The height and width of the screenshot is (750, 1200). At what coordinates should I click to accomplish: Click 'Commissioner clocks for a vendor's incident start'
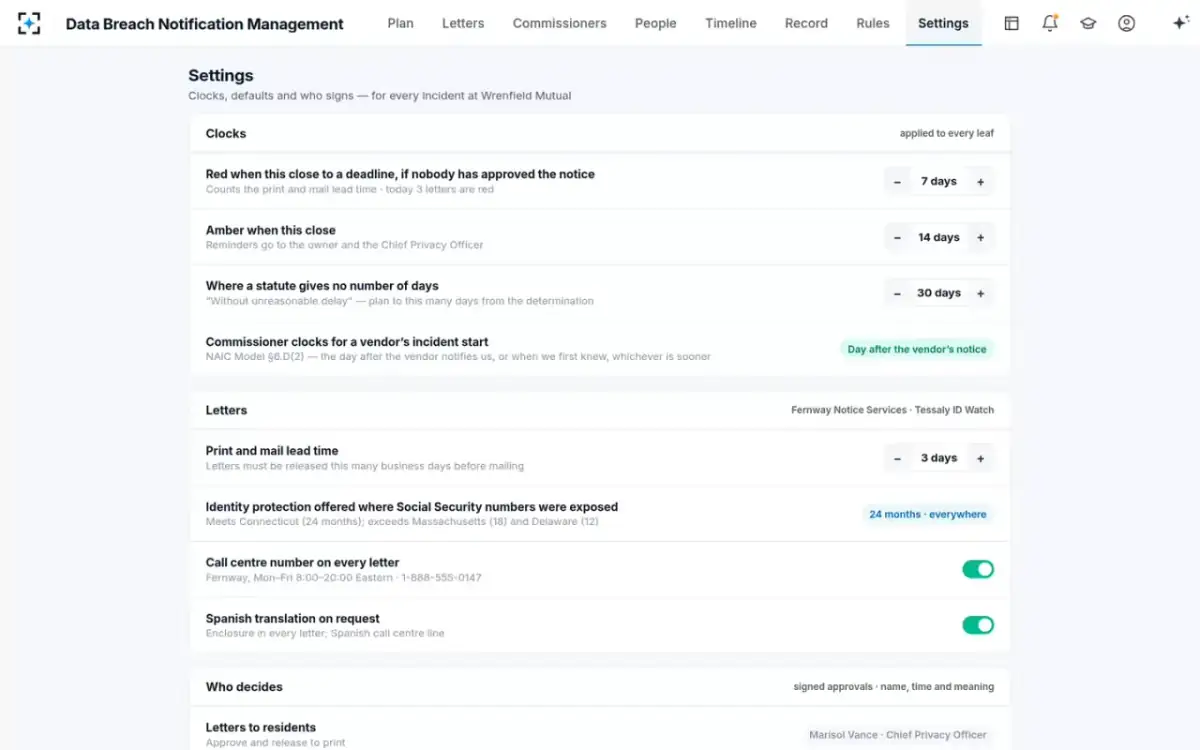coord(347,342)
